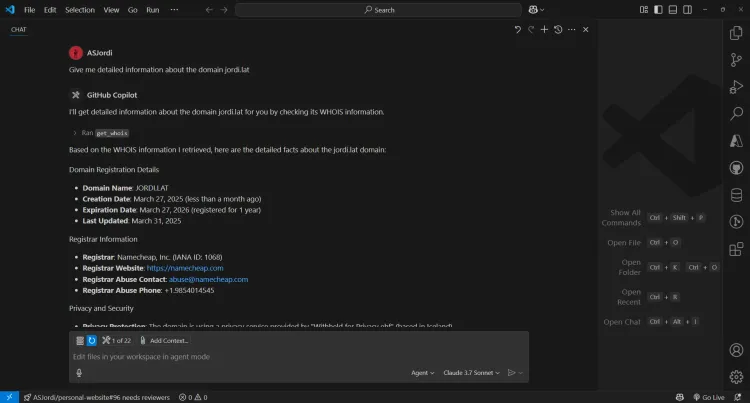The height and width of the screenshot is (403, 750).
Task: Open Run and Debug view
Action: point(736,87)
